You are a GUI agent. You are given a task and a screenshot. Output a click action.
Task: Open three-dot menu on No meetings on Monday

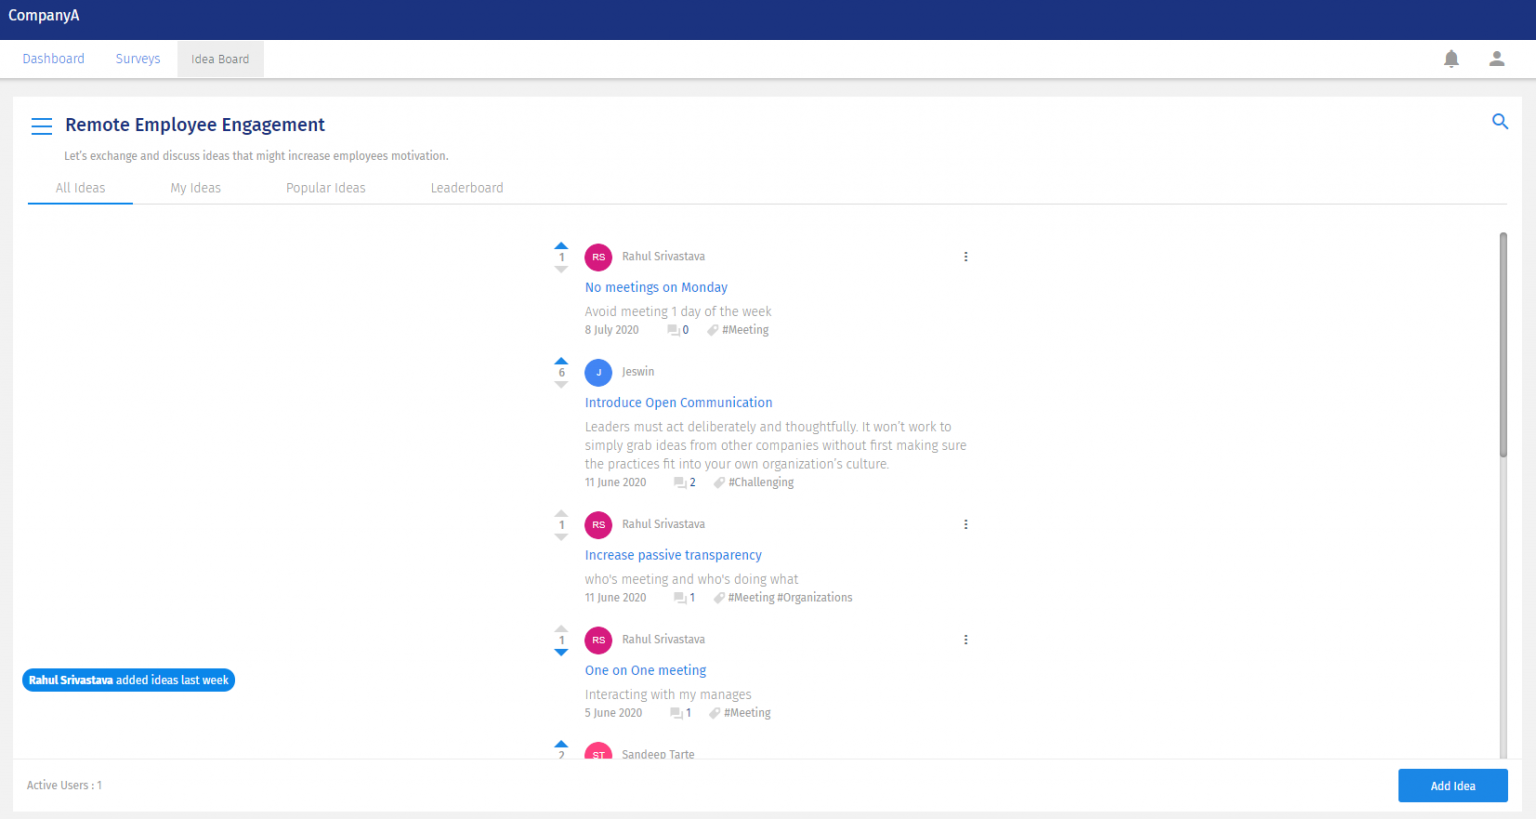[965, 256]
